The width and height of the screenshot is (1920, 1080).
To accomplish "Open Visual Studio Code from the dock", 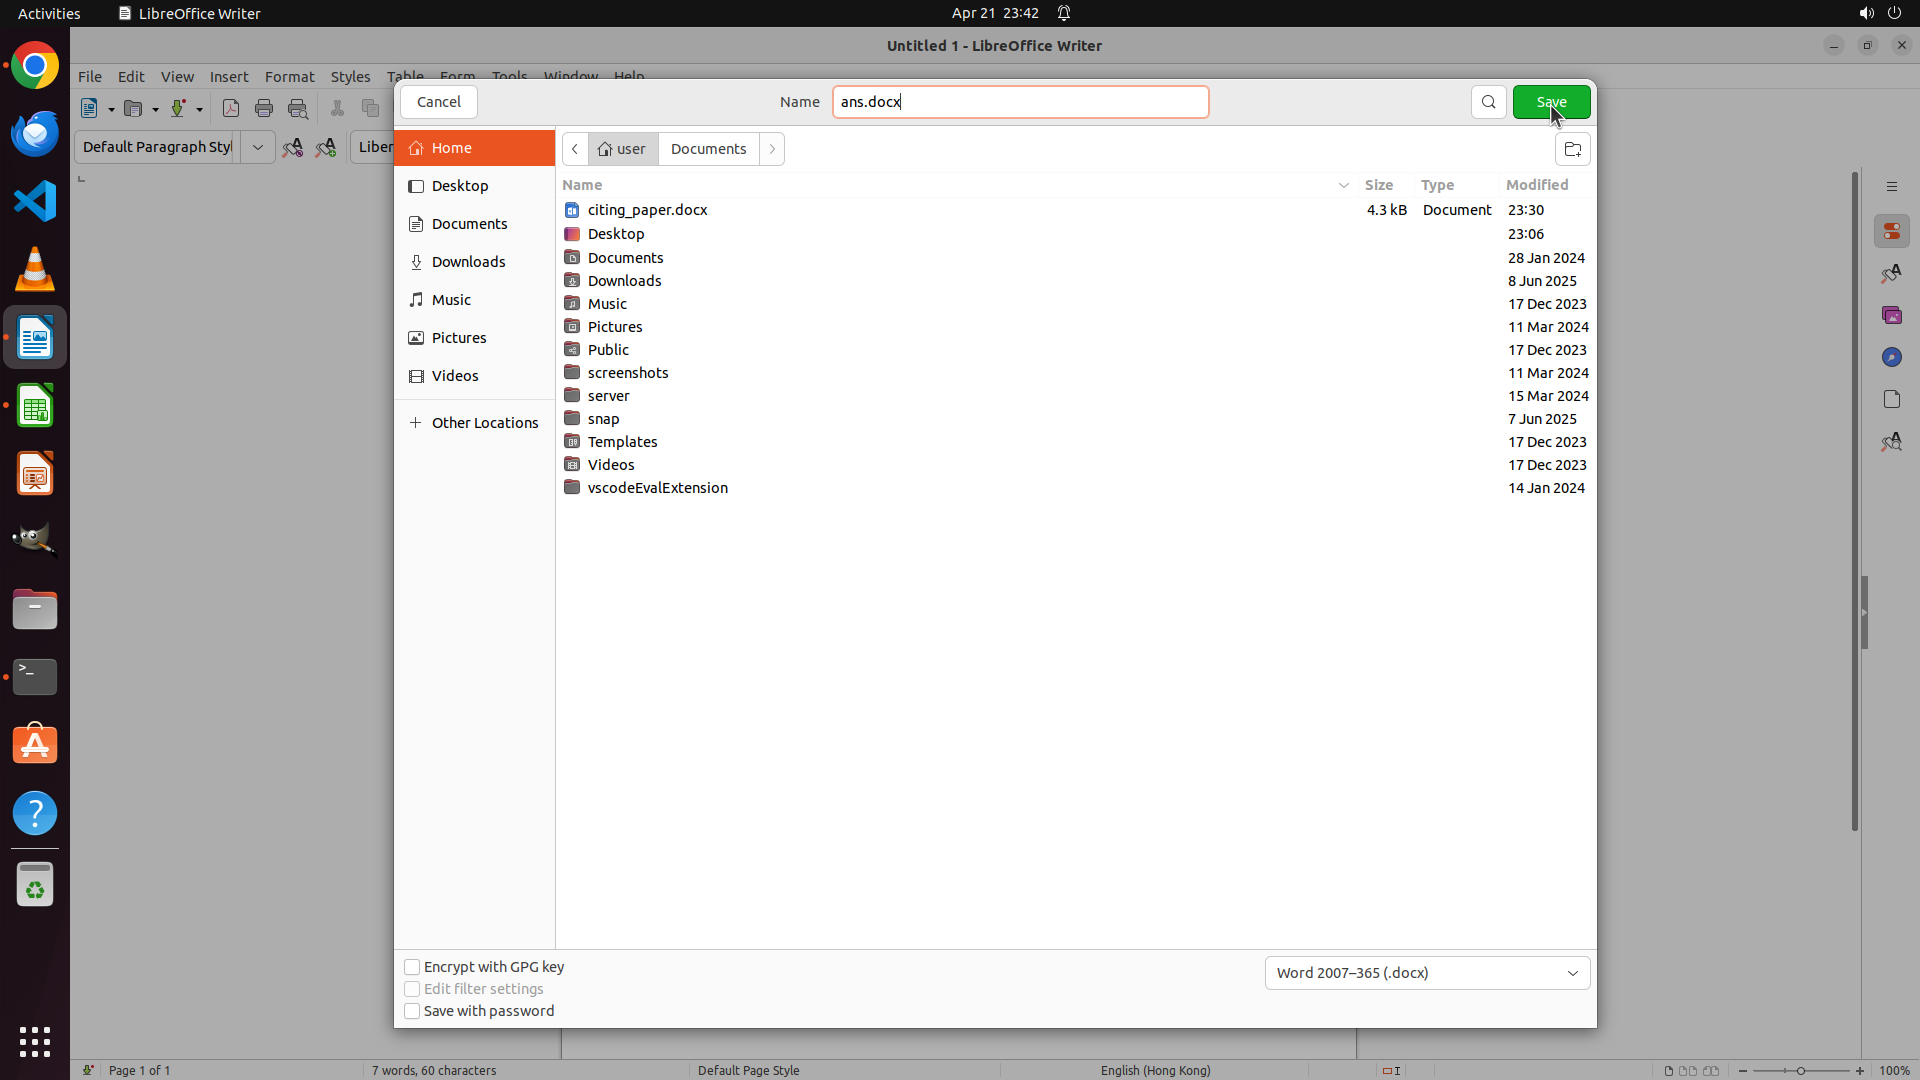I will tap(35, 201).
